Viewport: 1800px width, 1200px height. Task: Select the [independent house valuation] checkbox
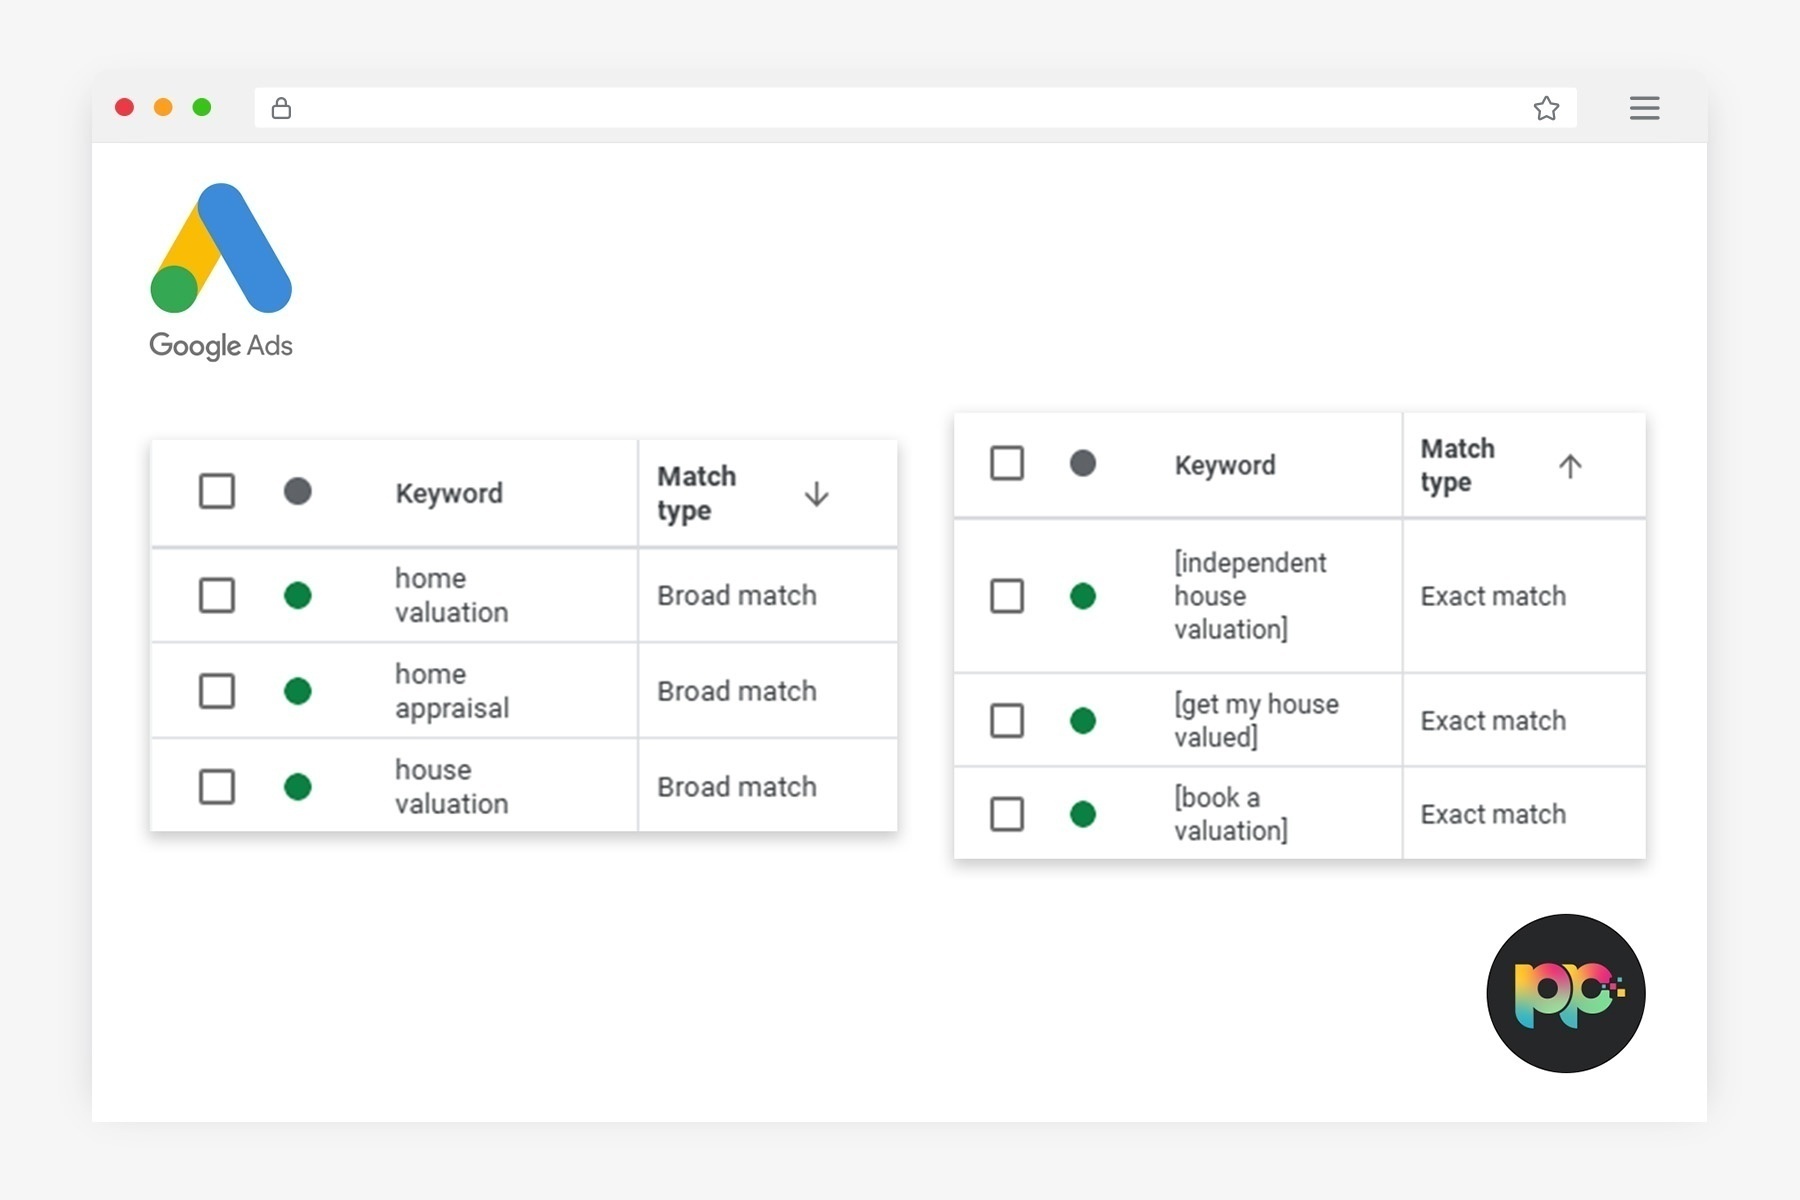tap(1007, 595)
